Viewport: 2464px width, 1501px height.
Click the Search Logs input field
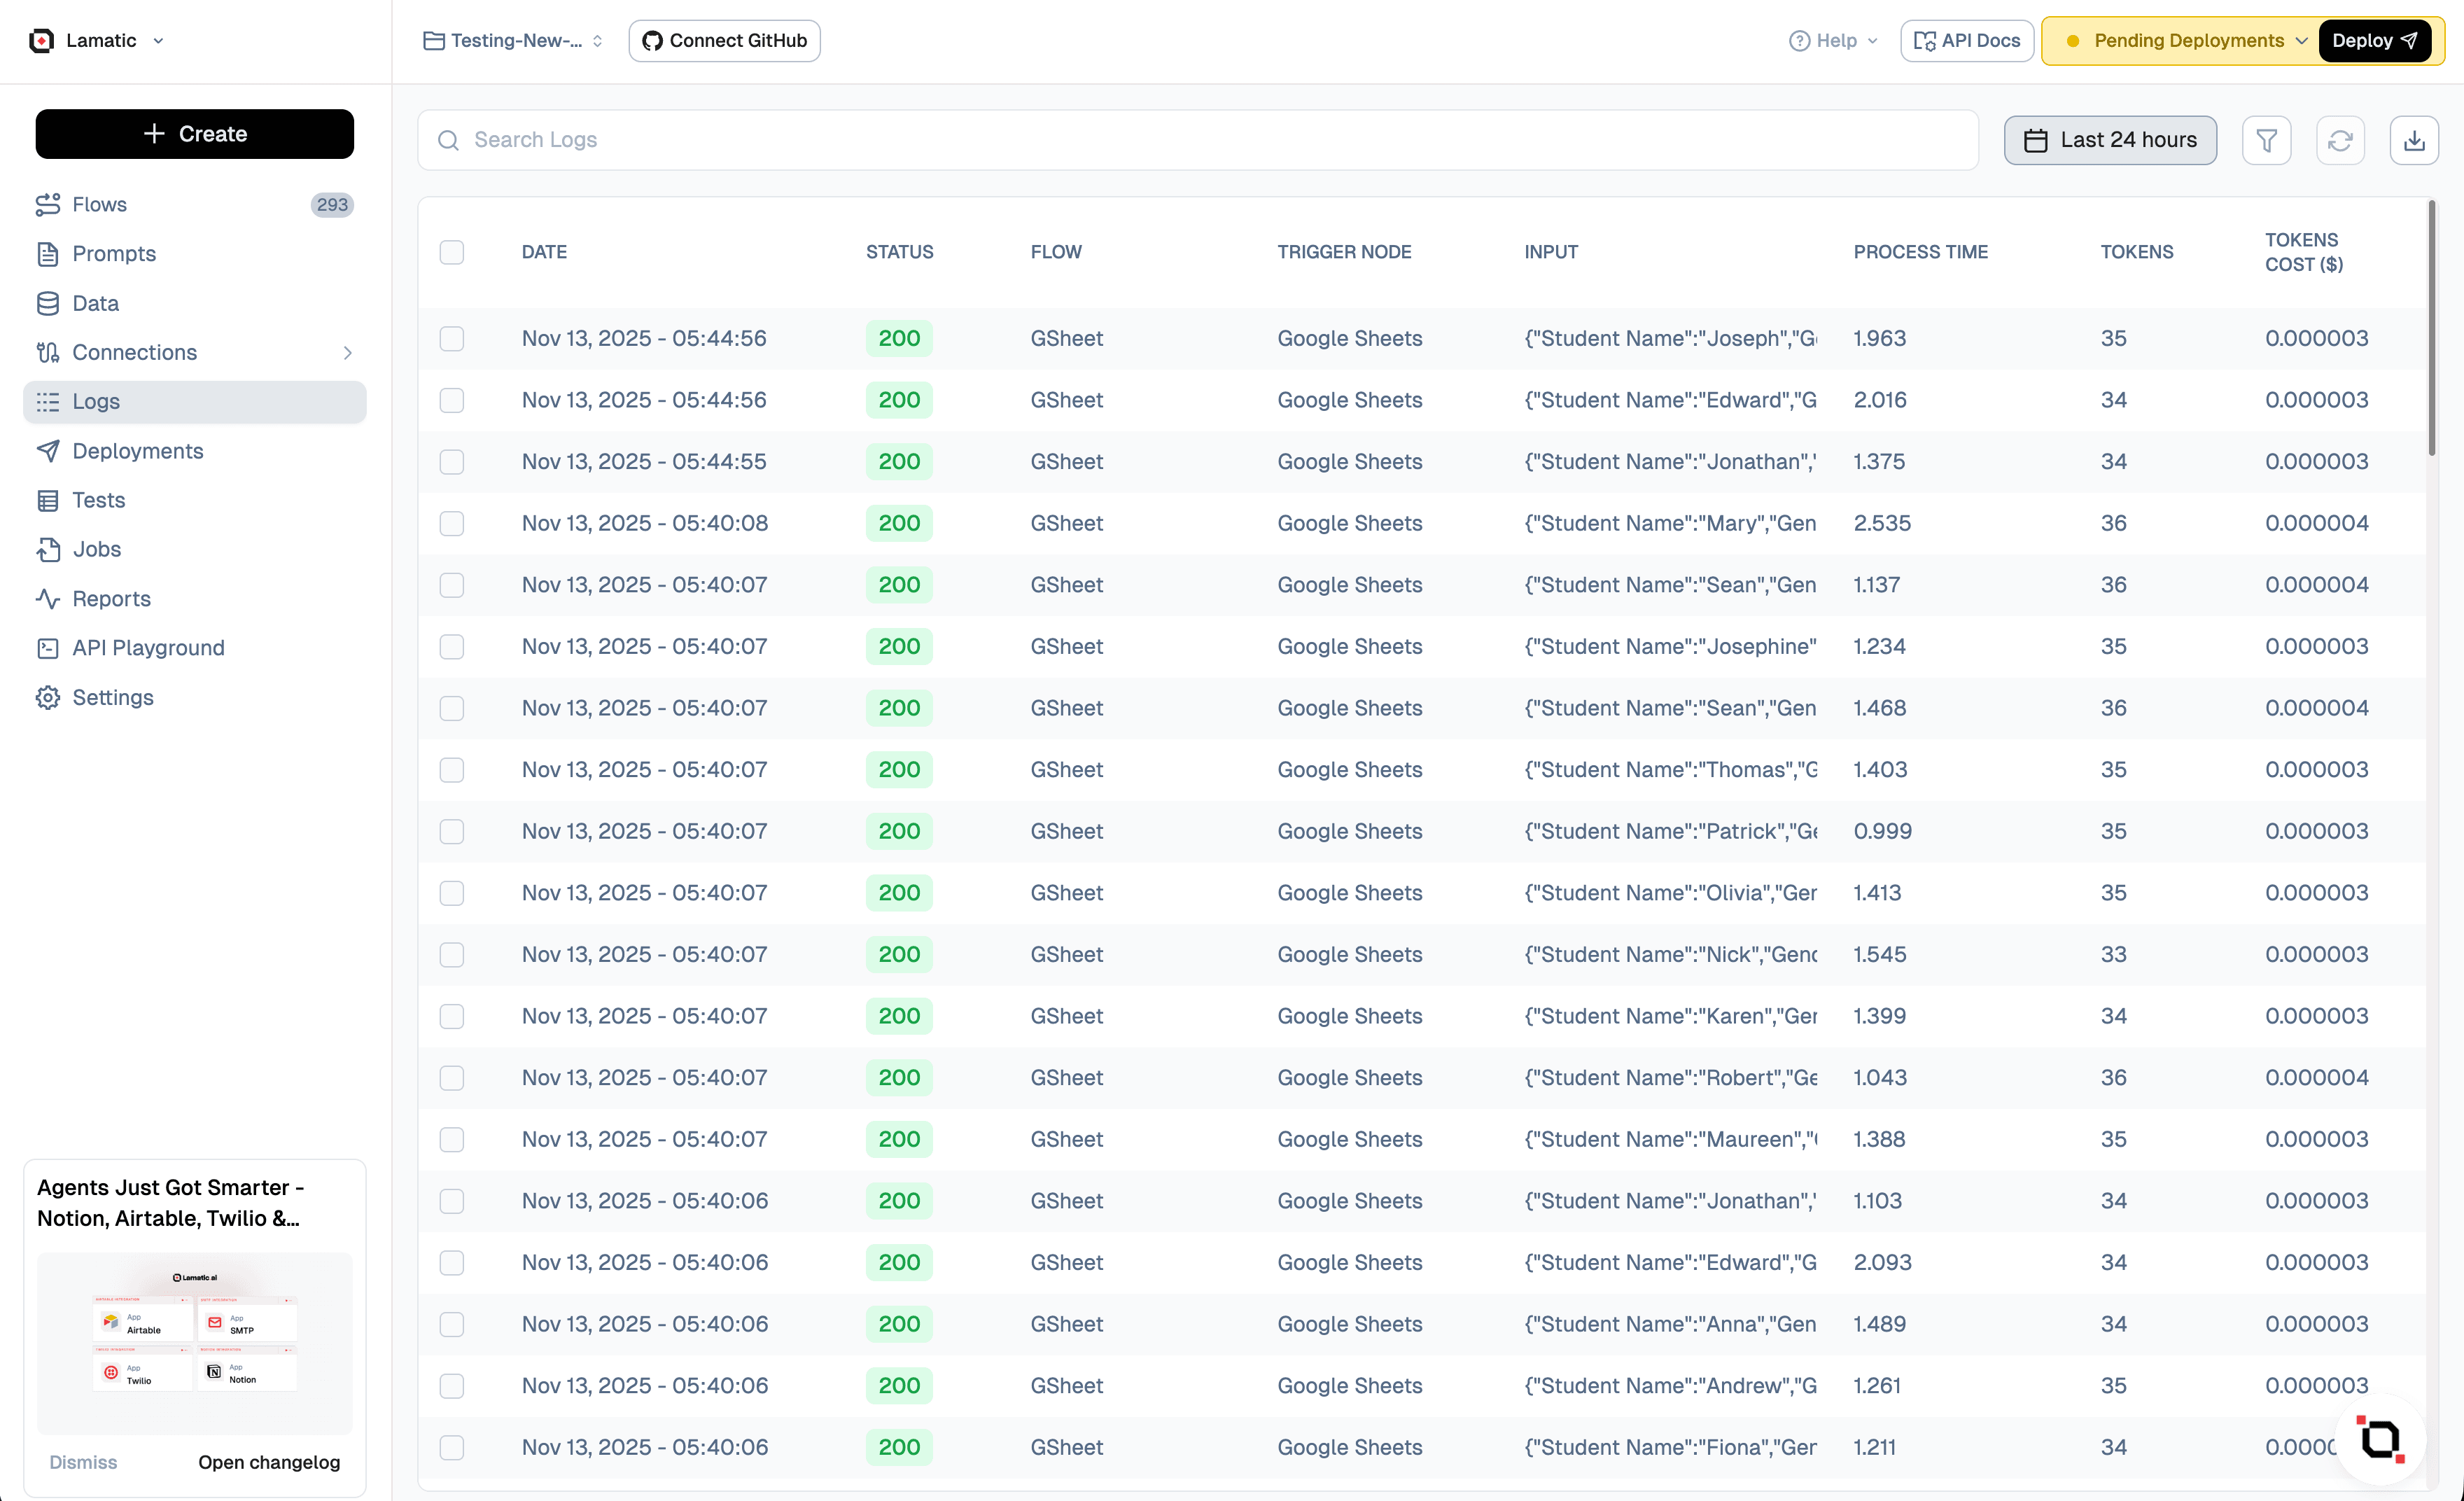click(x=1198, y=140)
